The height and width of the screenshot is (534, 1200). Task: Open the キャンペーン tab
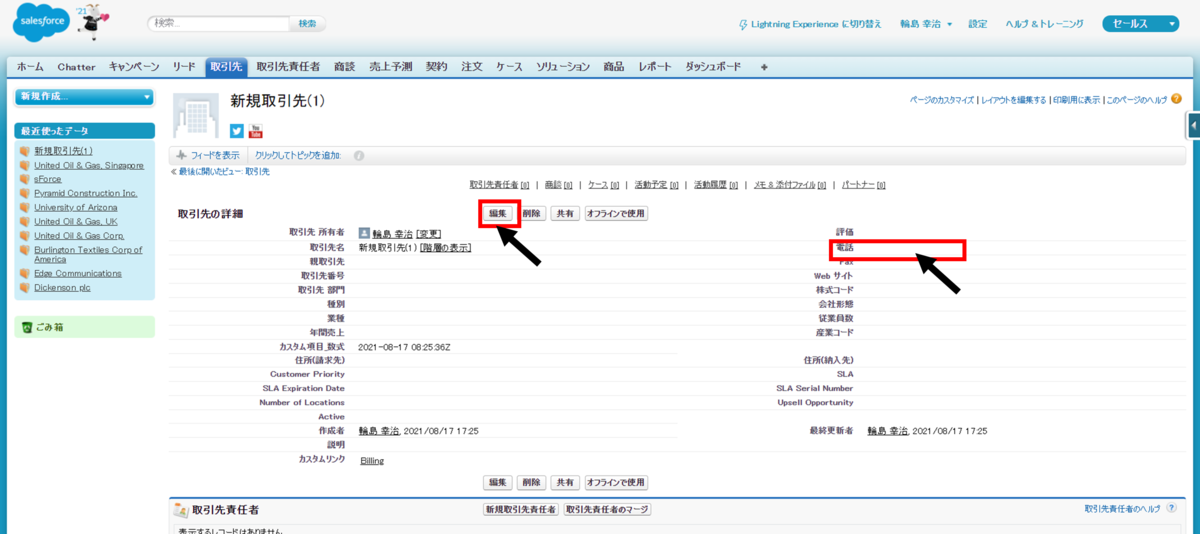134,67
